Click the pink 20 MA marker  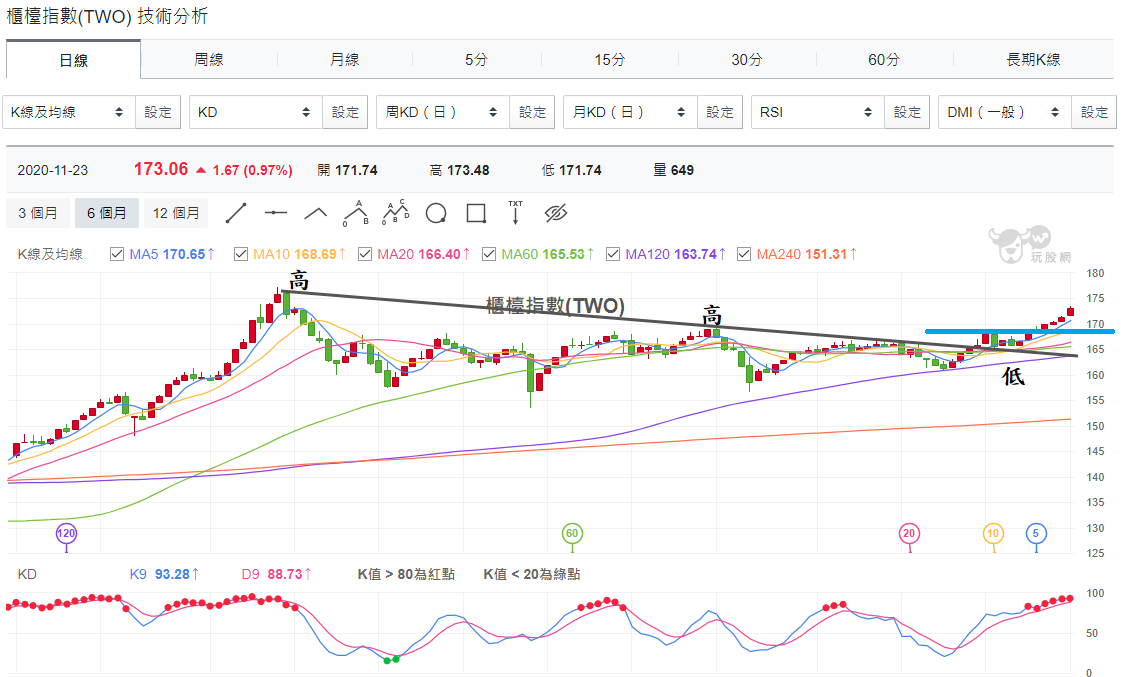[x=909, y=534]
